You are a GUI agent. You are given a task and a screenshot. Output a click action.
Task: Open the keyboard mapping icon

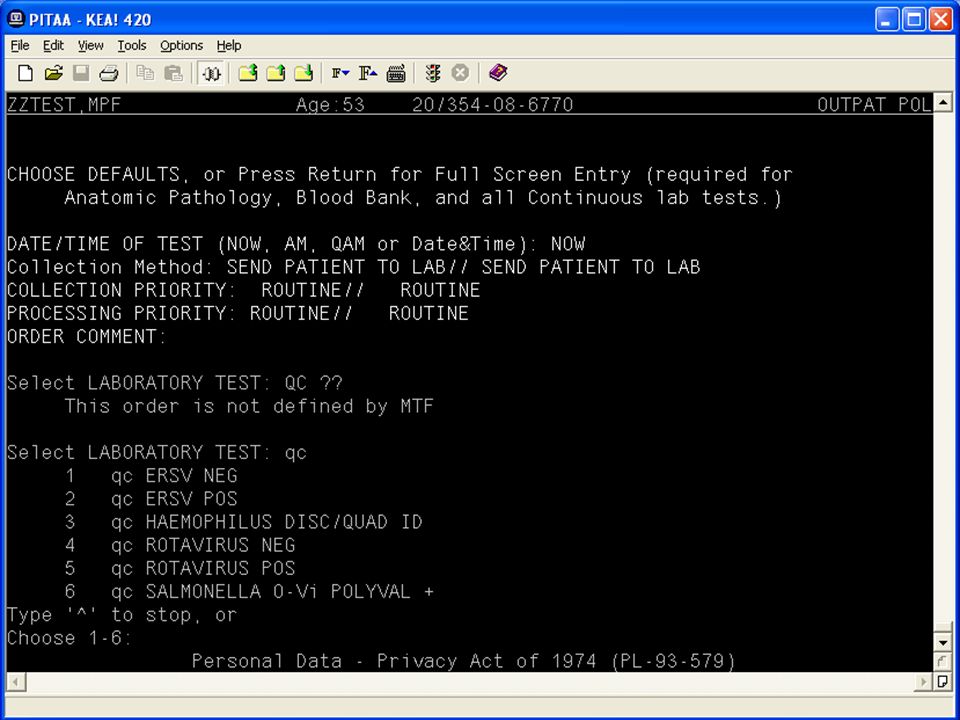coord(396,74)
